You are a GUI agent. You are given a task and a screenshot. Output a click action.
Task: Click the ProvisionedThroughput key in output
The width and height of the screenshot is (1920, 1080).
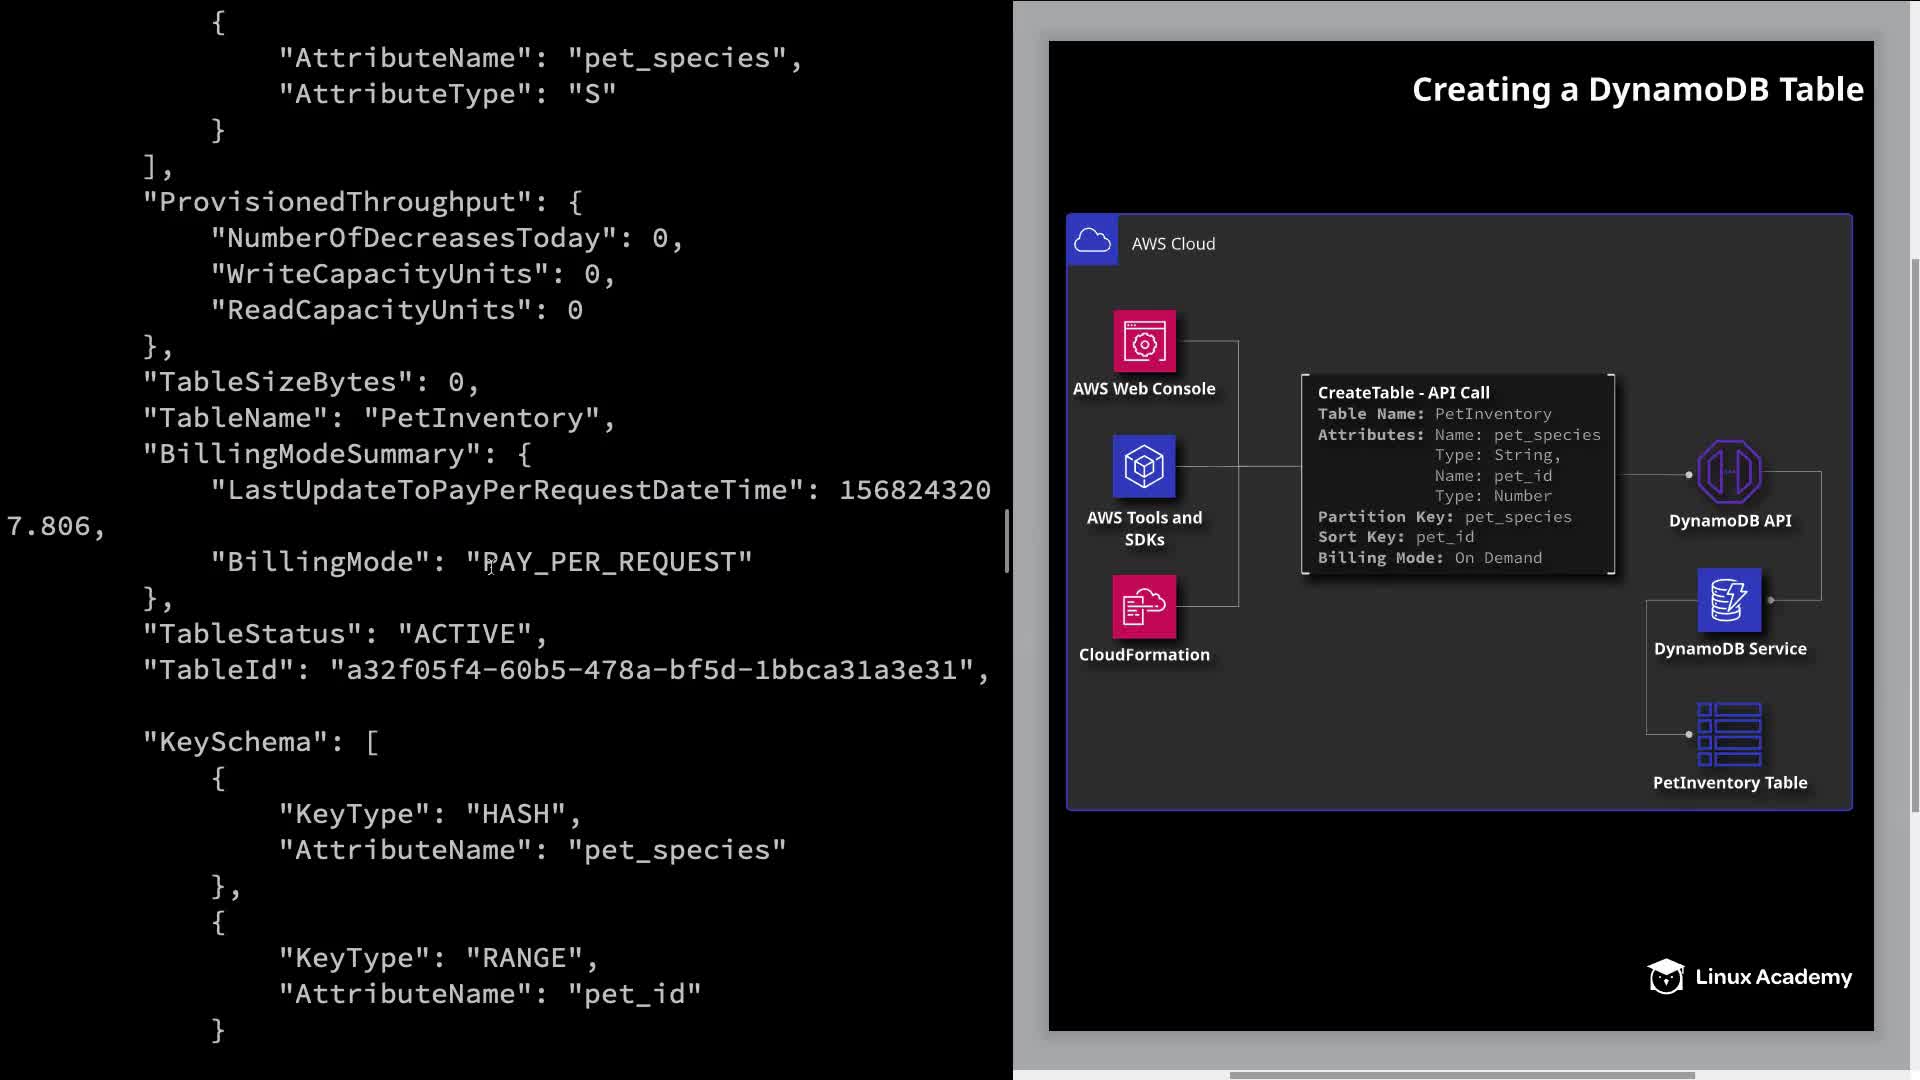point(336,202)
